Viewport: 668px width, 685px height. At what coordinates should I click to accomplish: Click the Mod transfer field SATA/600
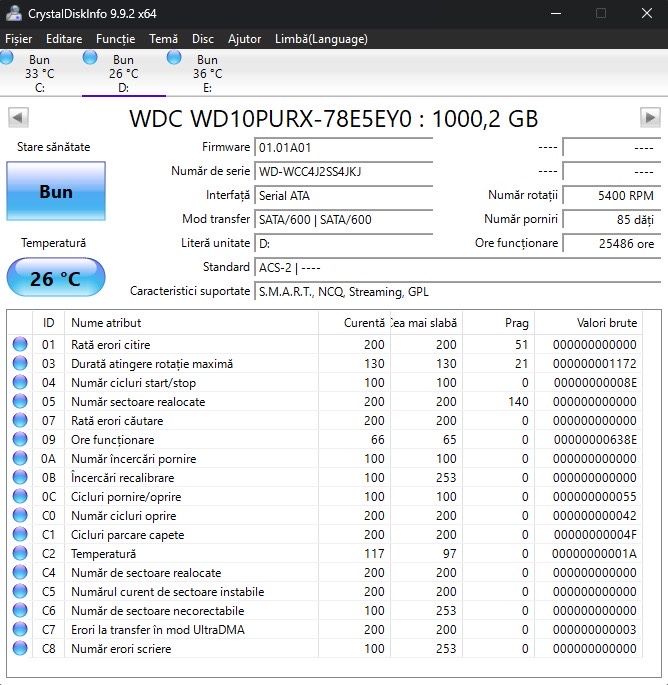(x=344, y=220)
